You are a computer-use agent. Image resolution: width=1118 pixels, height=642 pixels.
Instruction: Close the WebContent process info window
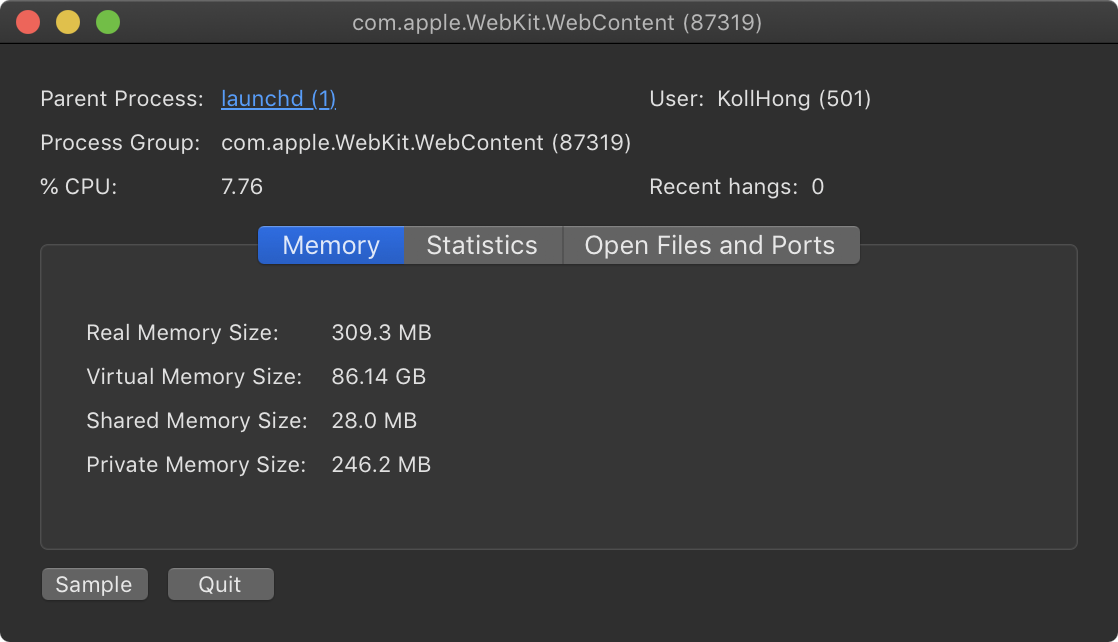coord(28,22)
